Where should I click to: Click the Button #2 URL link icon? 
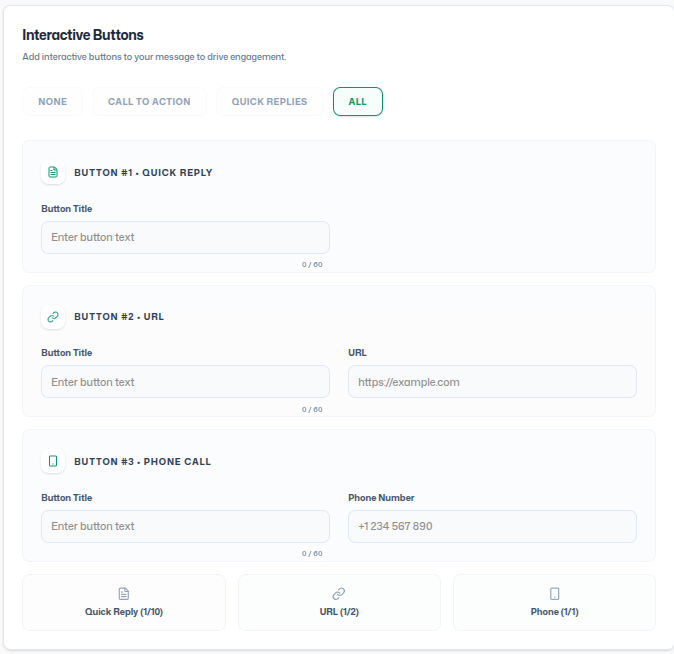(x=53, y=317)
